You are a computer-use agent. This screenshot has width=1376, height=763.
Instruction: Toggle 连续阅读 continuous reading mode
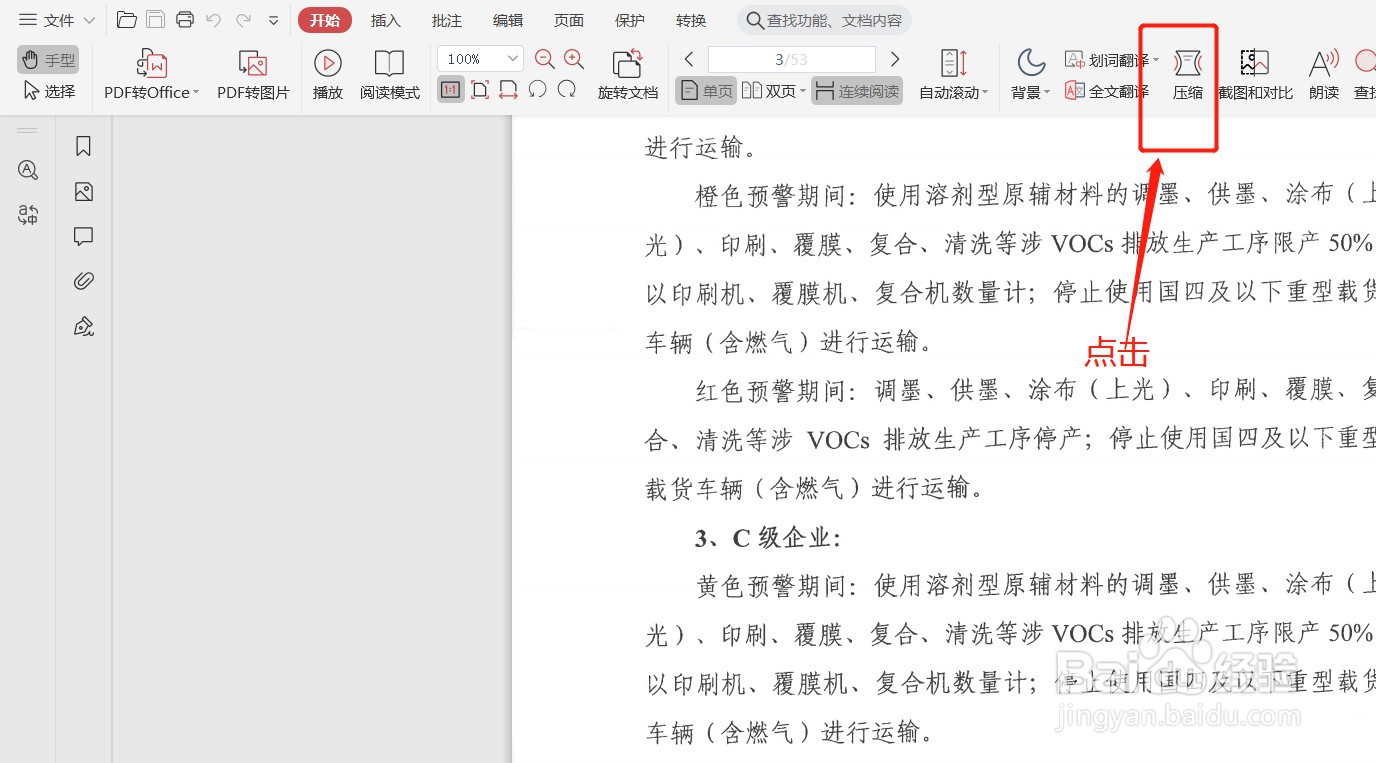click(x=857, y=90)
